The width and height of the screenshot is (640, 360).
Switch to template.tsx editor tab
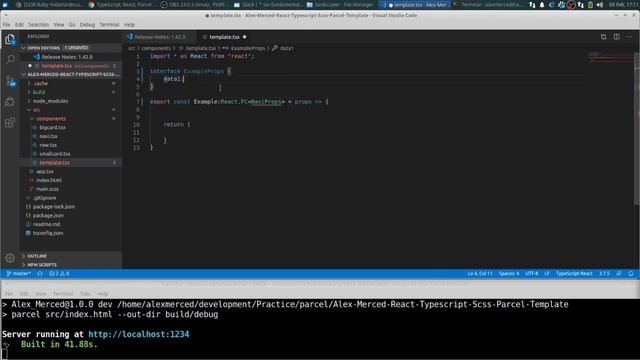coord(224,37)
